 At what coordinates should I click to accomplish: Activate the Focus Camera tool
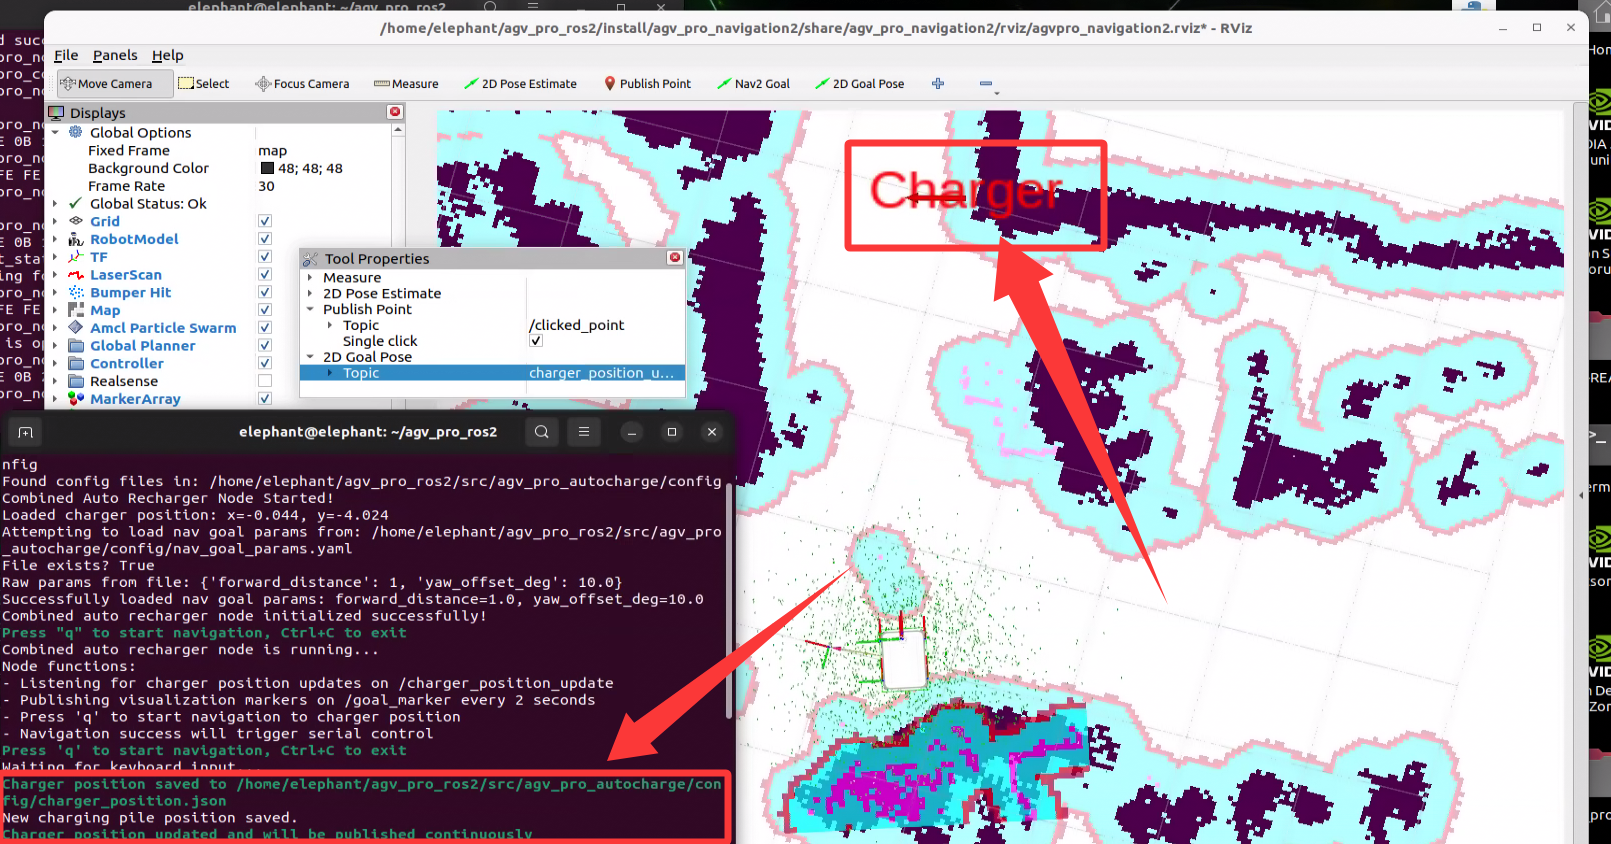tap(302, 84)
